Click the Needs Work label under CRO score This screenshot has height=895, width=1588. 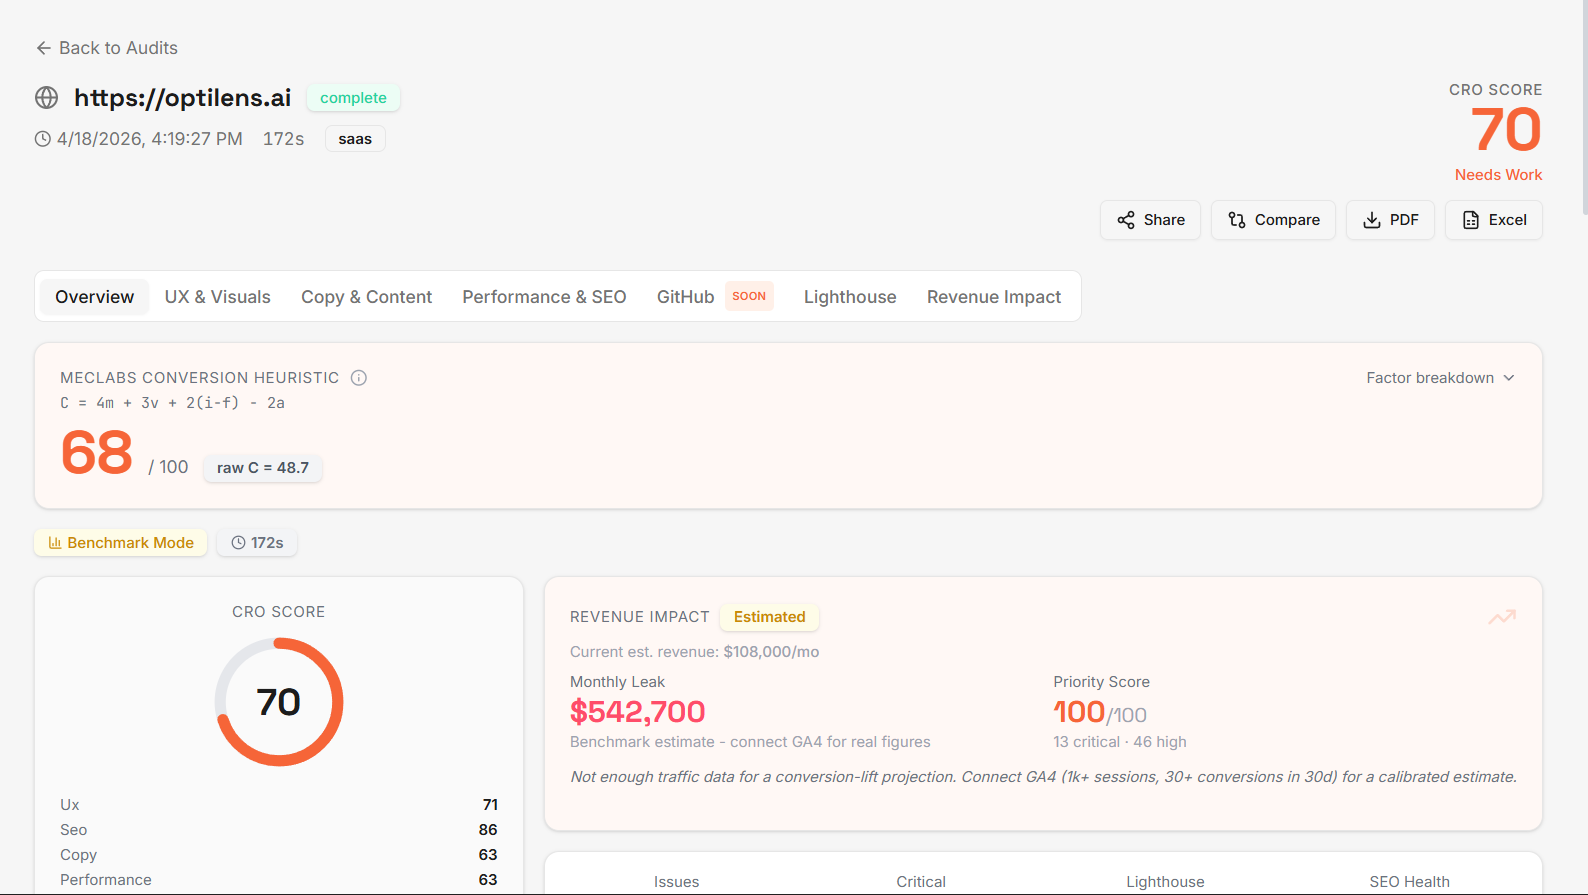1498,174
